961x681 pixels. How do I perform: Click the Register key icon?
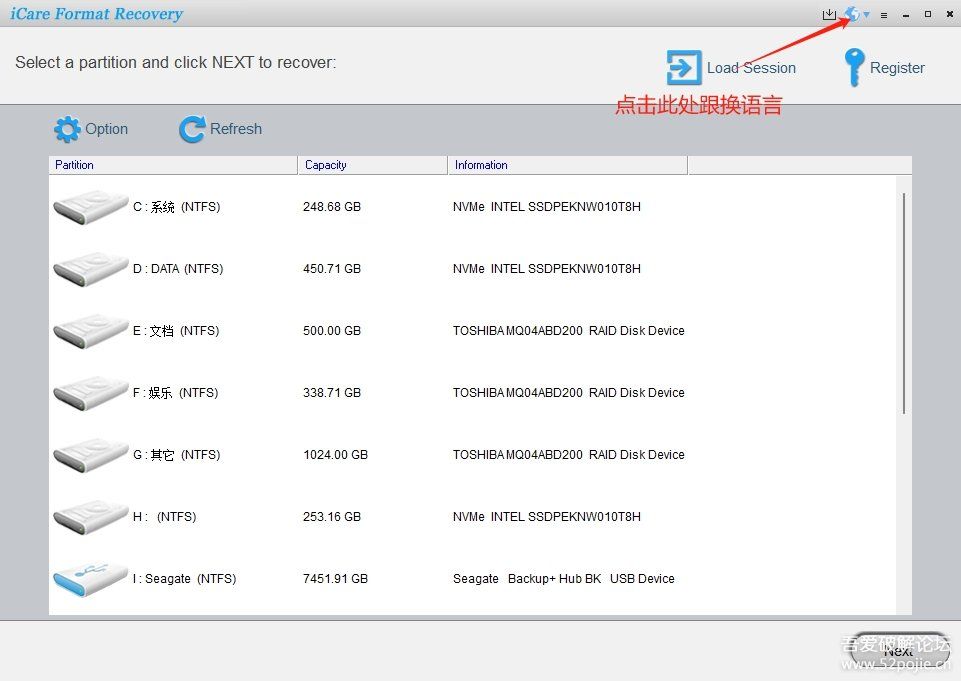coord(854,68)
